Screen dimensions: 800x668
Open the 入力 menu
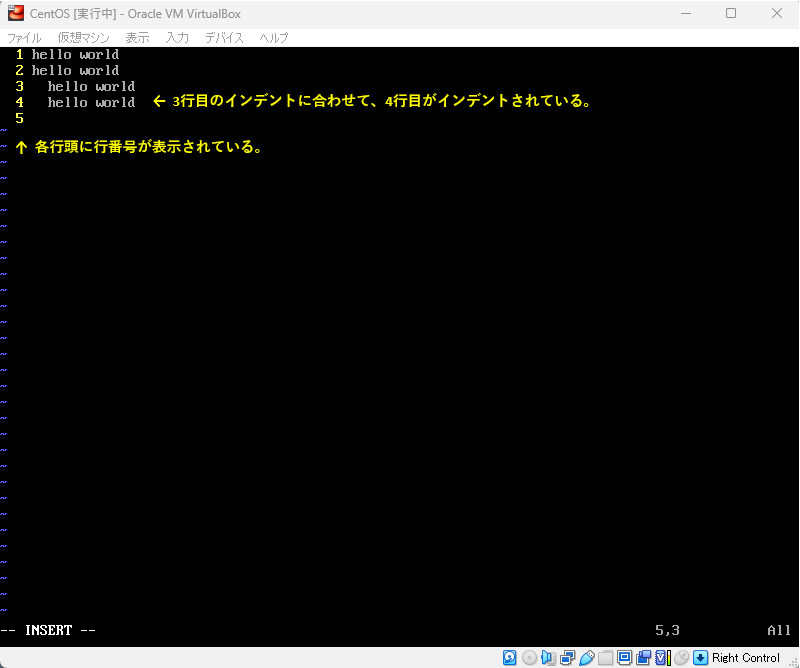pyautogui.click(x=178, y=38)
